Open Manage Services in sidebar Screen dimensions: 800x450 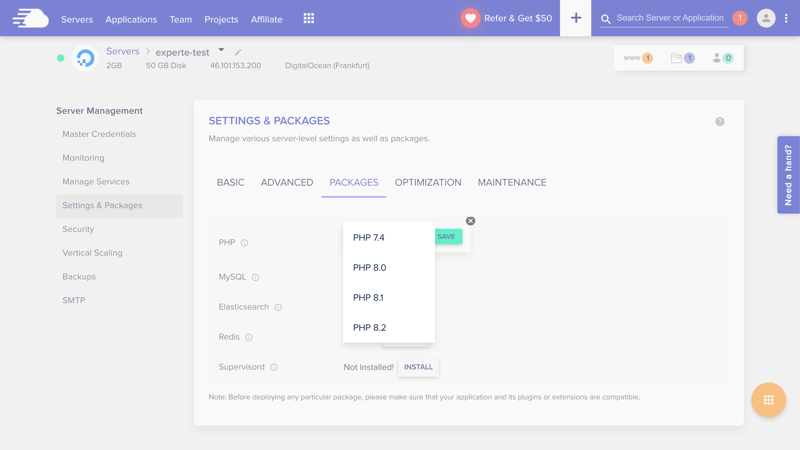(x=96, y=182)
